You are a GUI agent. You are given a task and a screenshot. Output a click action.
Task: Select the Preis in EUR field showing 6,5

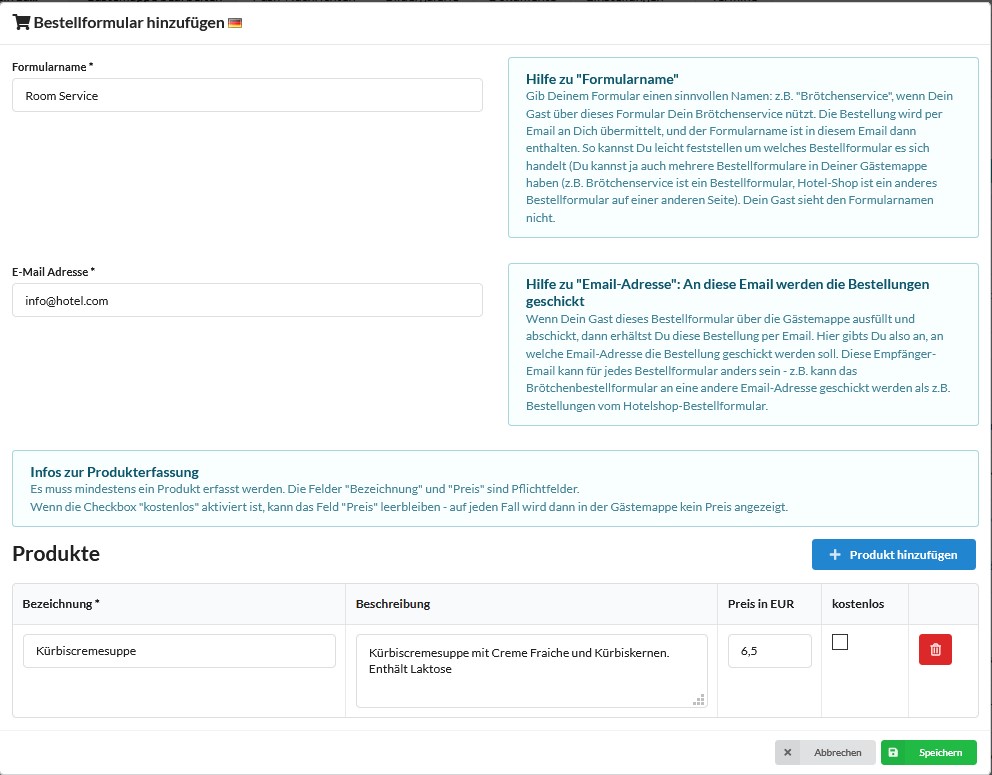(769, 651)
